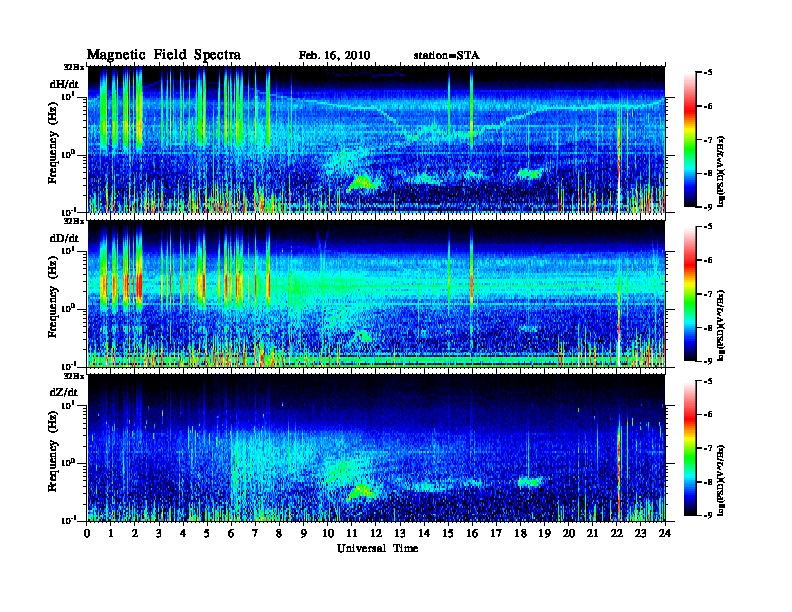Click hour 12 tick label on time axis

(376, 533)
